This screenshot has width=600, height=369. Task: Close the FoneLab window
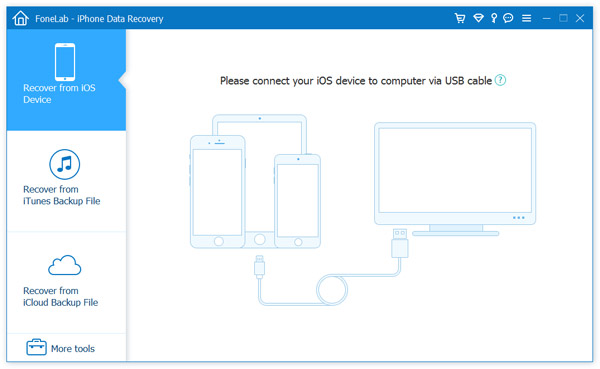pos(580,18)
